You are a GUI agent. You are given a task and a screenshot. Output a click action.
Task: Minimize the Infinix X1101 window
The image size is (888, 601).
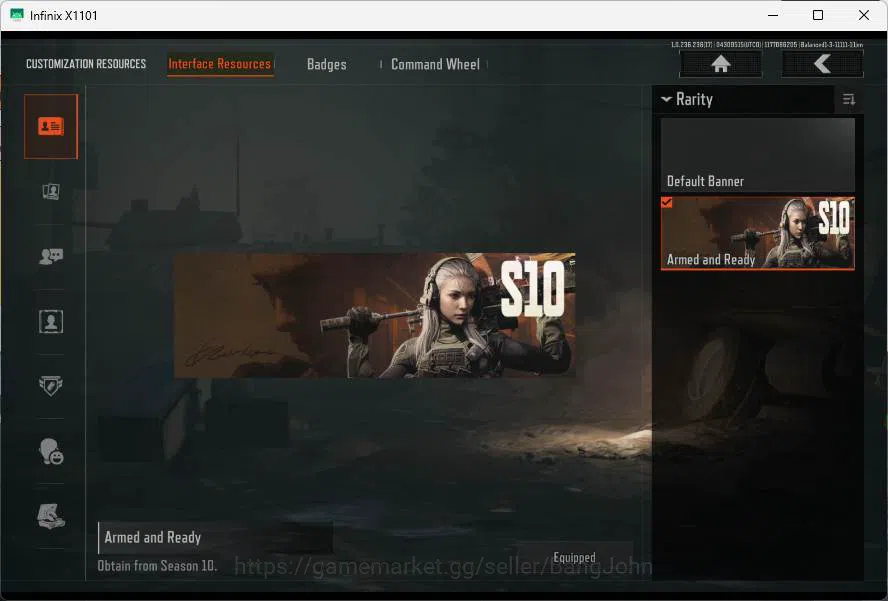[773, 15]
